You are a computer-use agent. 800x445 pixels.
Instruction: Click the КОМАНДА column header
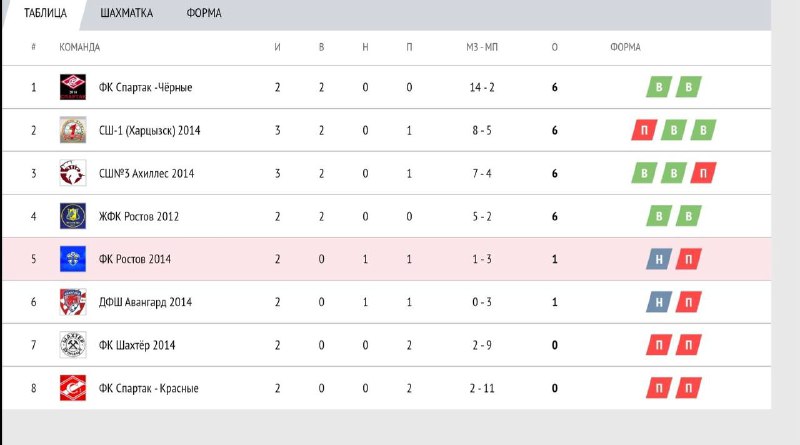point(80,47)
